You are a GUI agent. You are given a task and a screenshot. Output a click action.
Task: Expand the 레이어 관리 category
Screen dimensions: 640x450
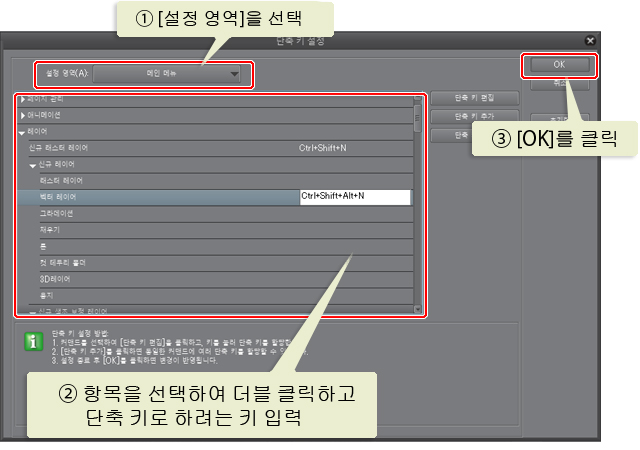(x=23, y=99)
